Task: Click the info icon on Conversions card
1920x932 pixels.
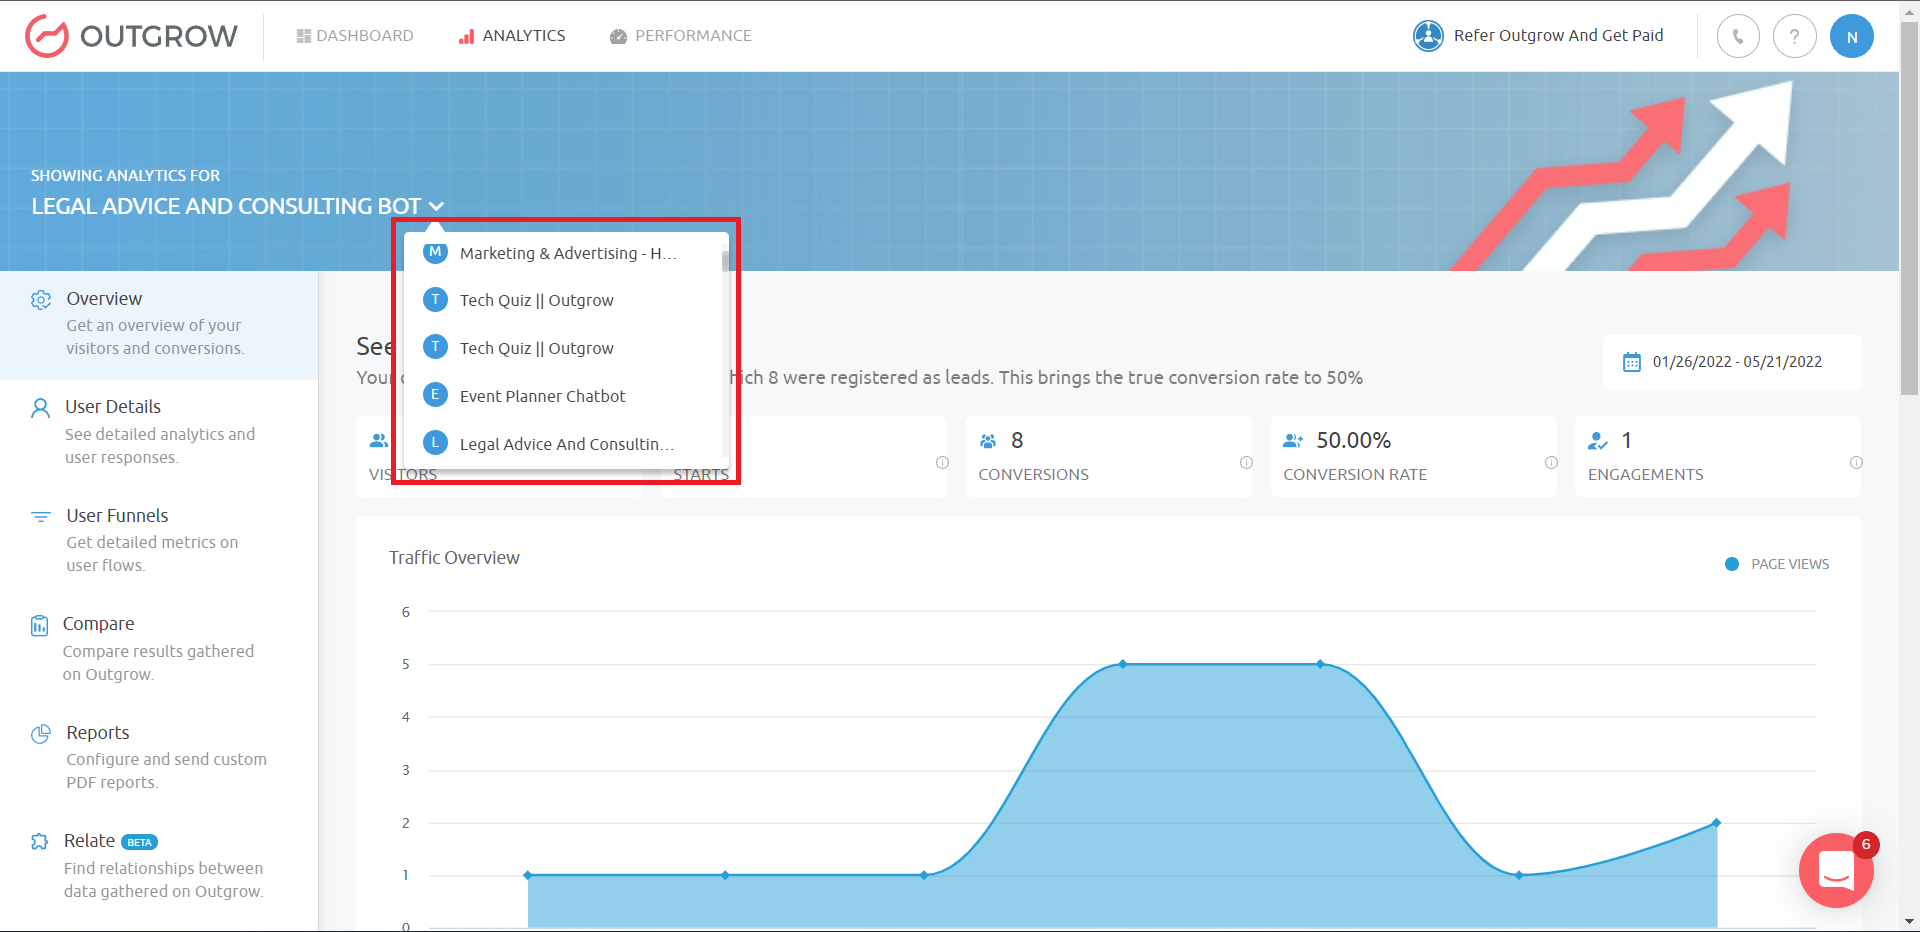Action: click(1246, 462)
